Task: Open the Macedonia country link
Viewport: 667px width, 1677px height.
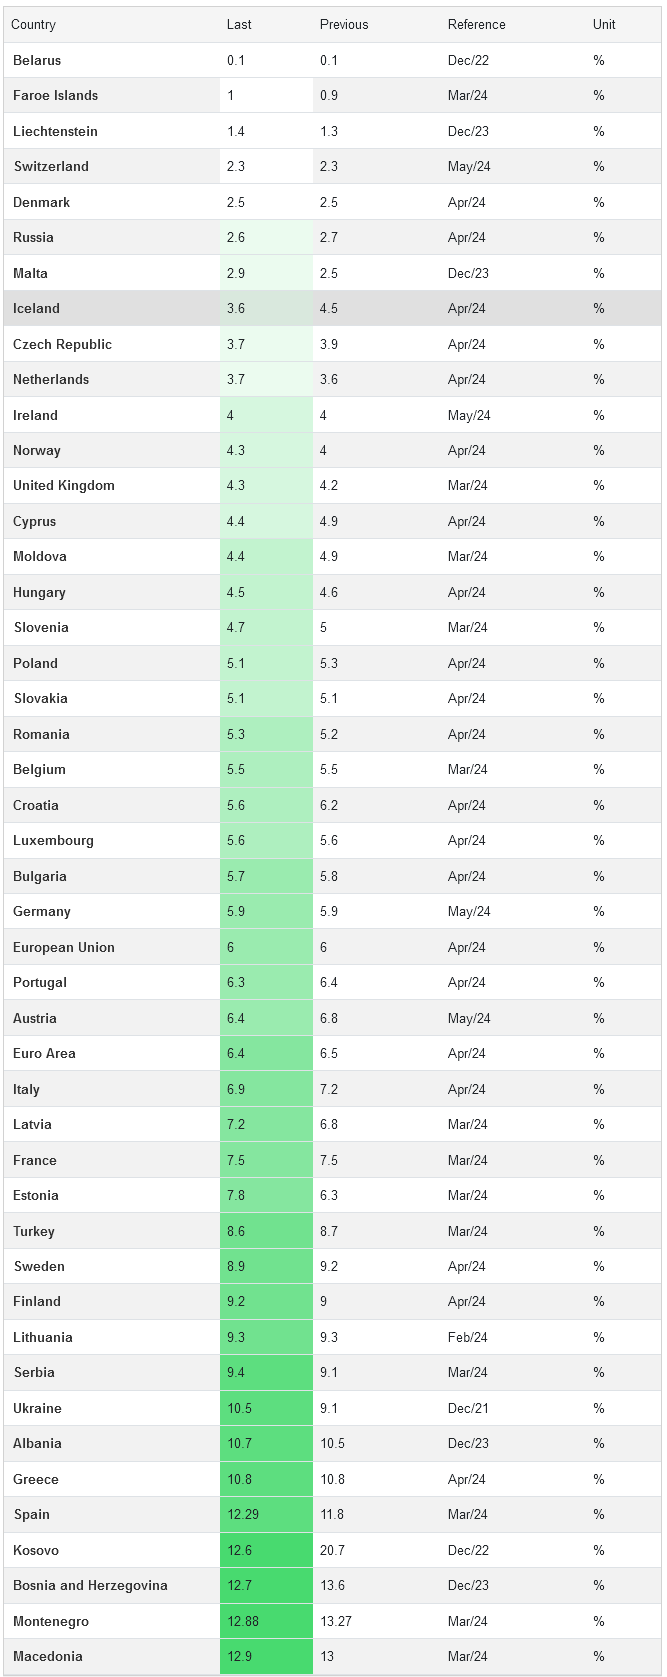Action: click(48, 1657)
